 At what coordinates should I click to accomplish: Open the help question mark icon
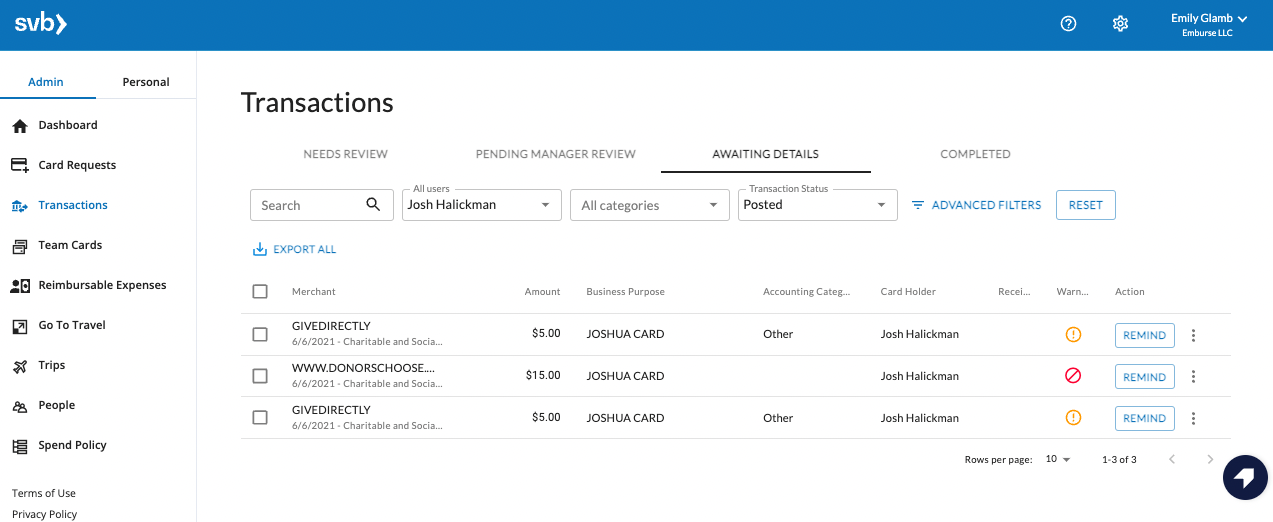pos(1068,23)
